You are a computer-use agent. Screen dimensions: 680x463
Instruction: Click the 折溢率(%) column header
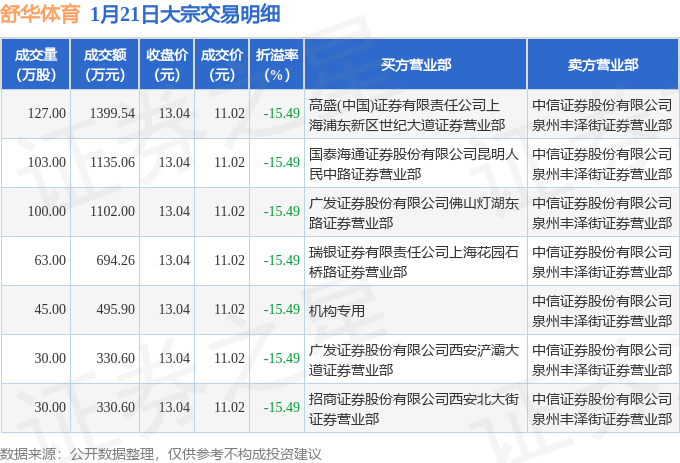click(x=277, y=64)
